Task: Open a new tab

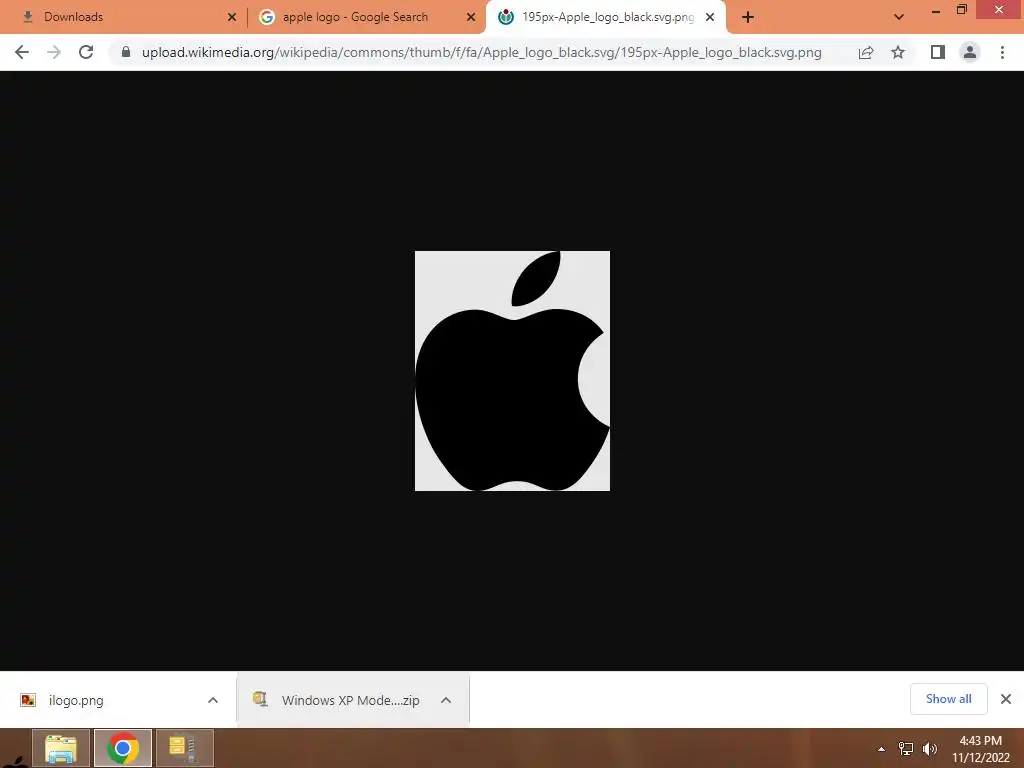Action: pos(748,18)
